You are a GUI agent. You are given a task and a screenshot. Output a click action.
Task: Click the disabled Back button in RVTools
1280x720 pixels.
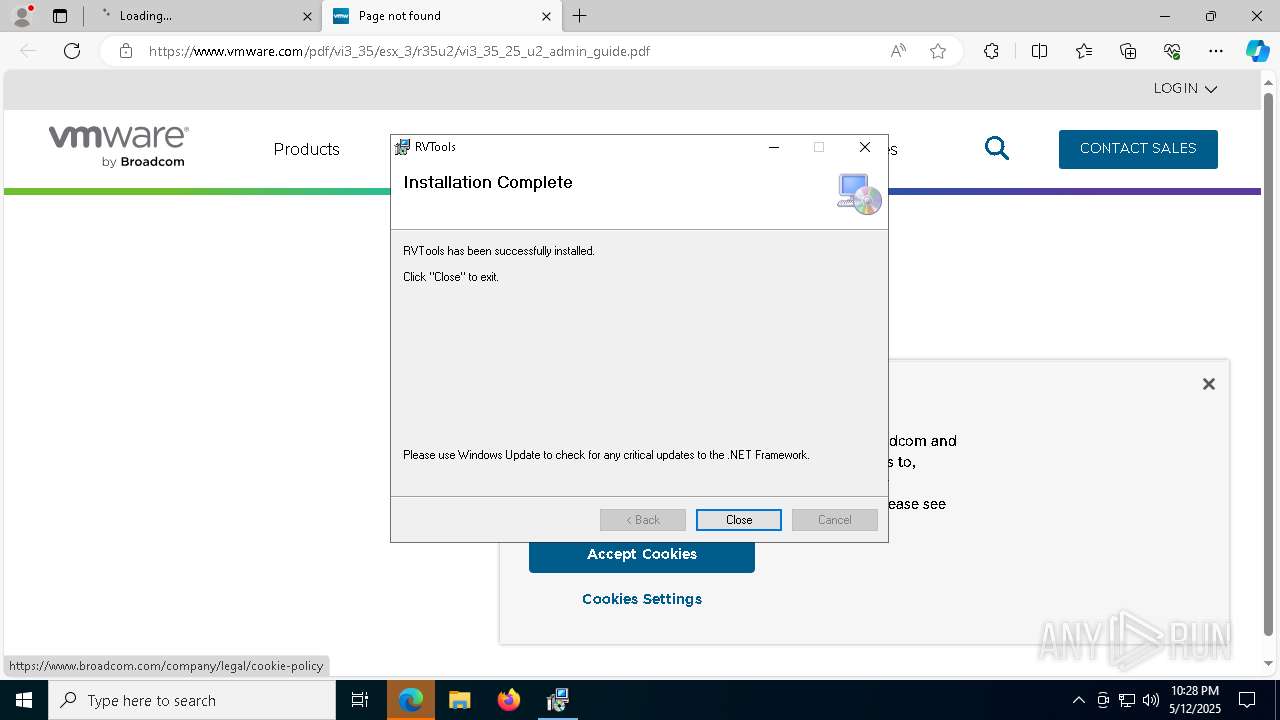pos(643,520)
